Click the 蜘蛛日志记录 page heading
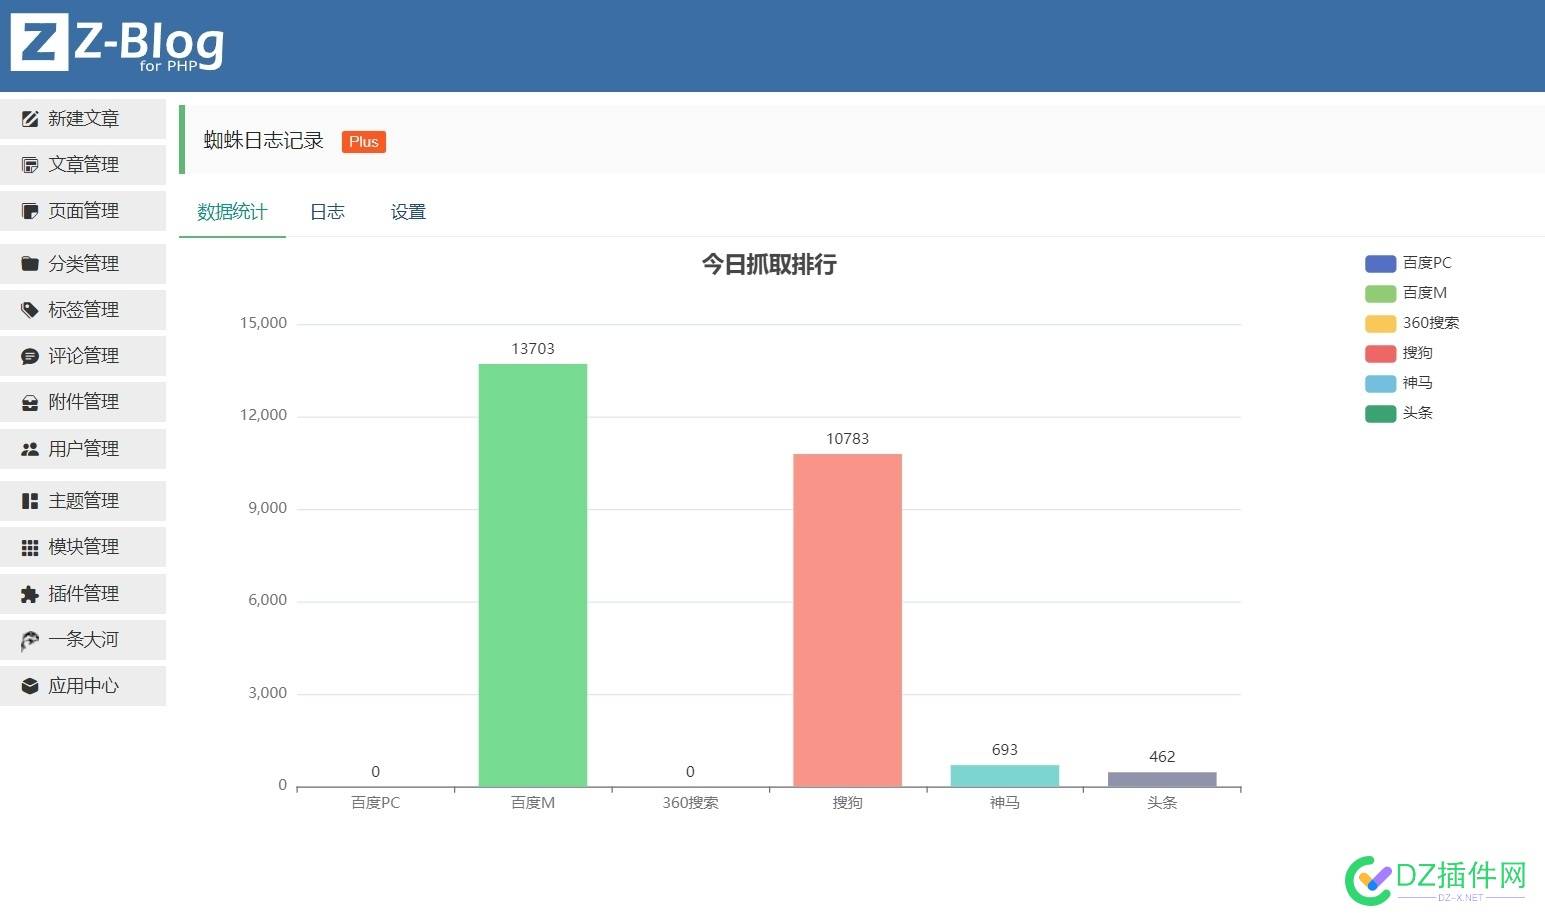Viewport: 1545px width, 921px height. [264, 141]
